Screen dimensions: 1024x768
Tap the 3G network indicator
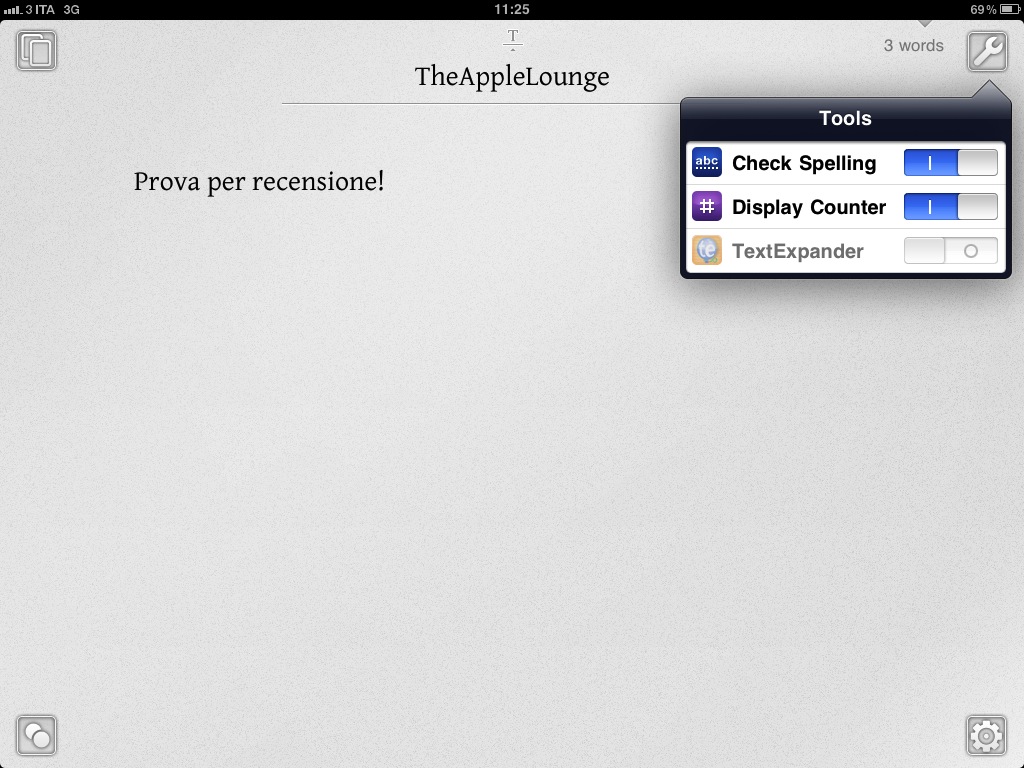71,9
